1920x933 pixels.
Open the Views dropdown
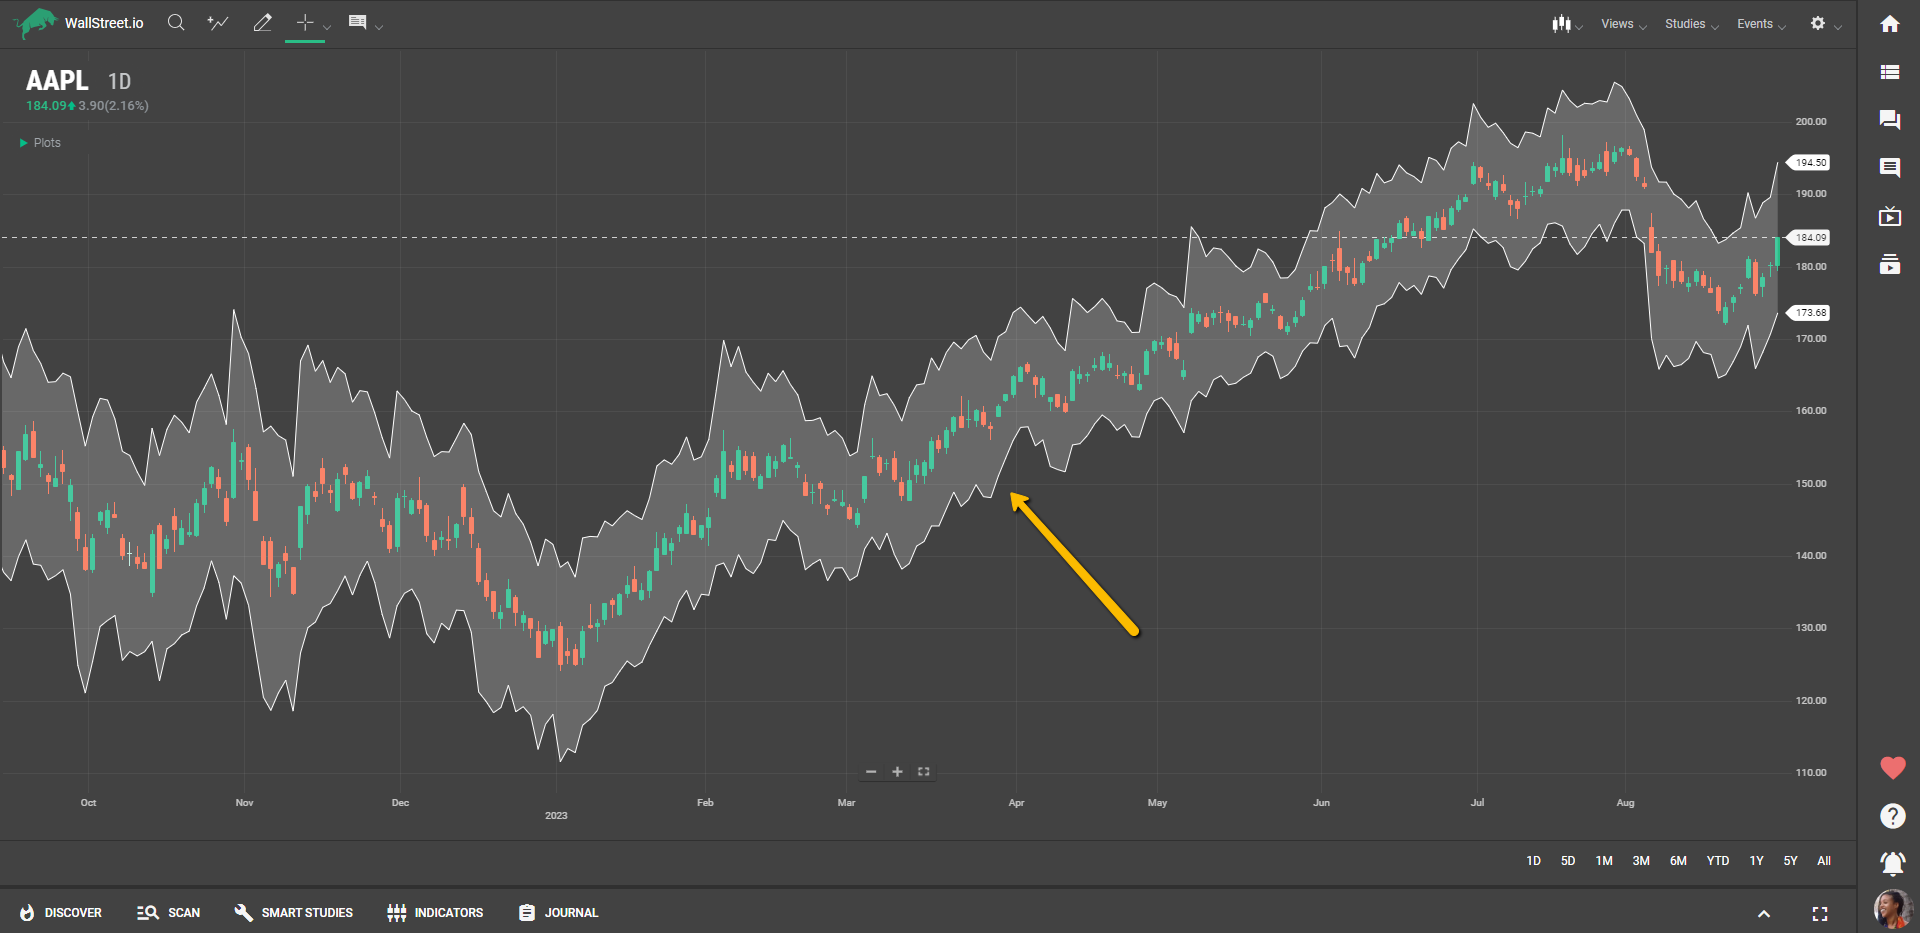point(1622,24)
